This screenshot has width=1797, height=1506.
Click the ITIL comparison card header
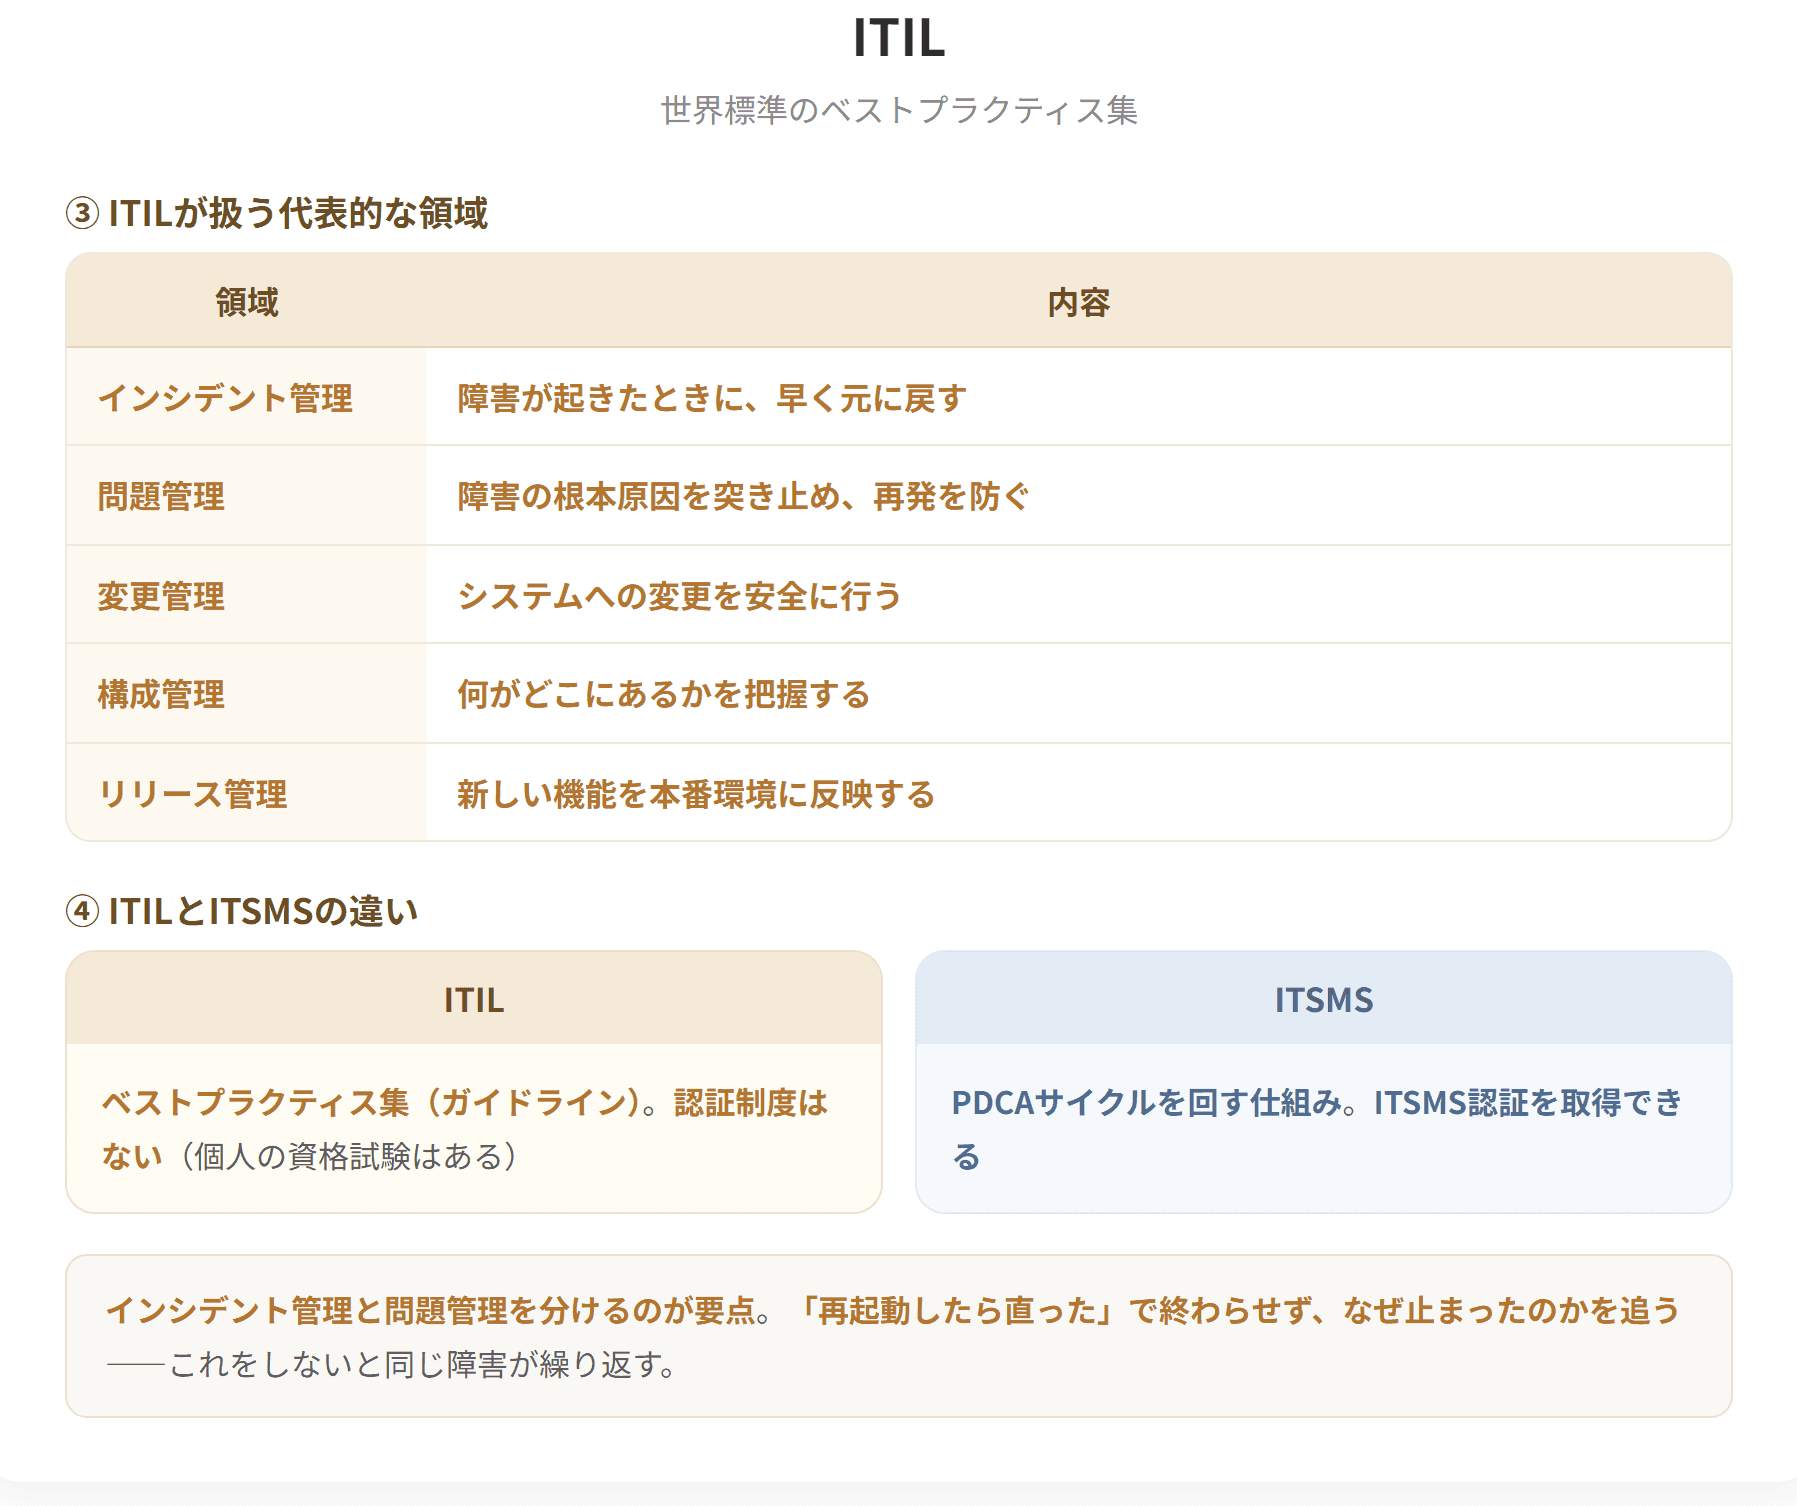click(474, 999)
